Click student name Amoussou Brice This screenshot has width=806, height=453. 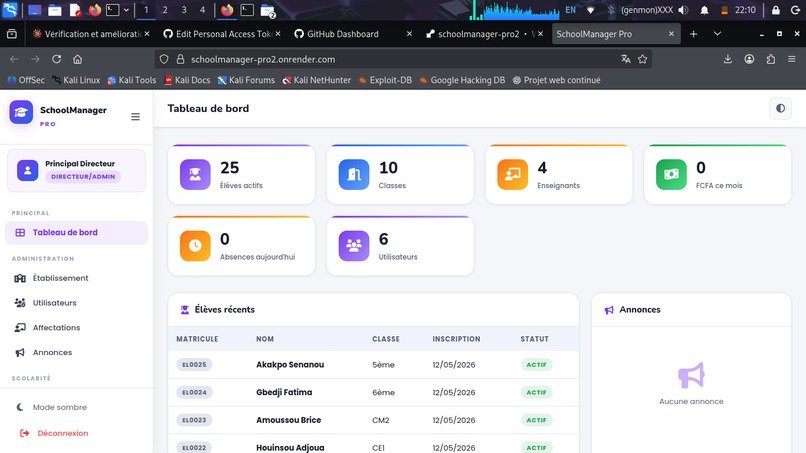click(x=288, y=420)
